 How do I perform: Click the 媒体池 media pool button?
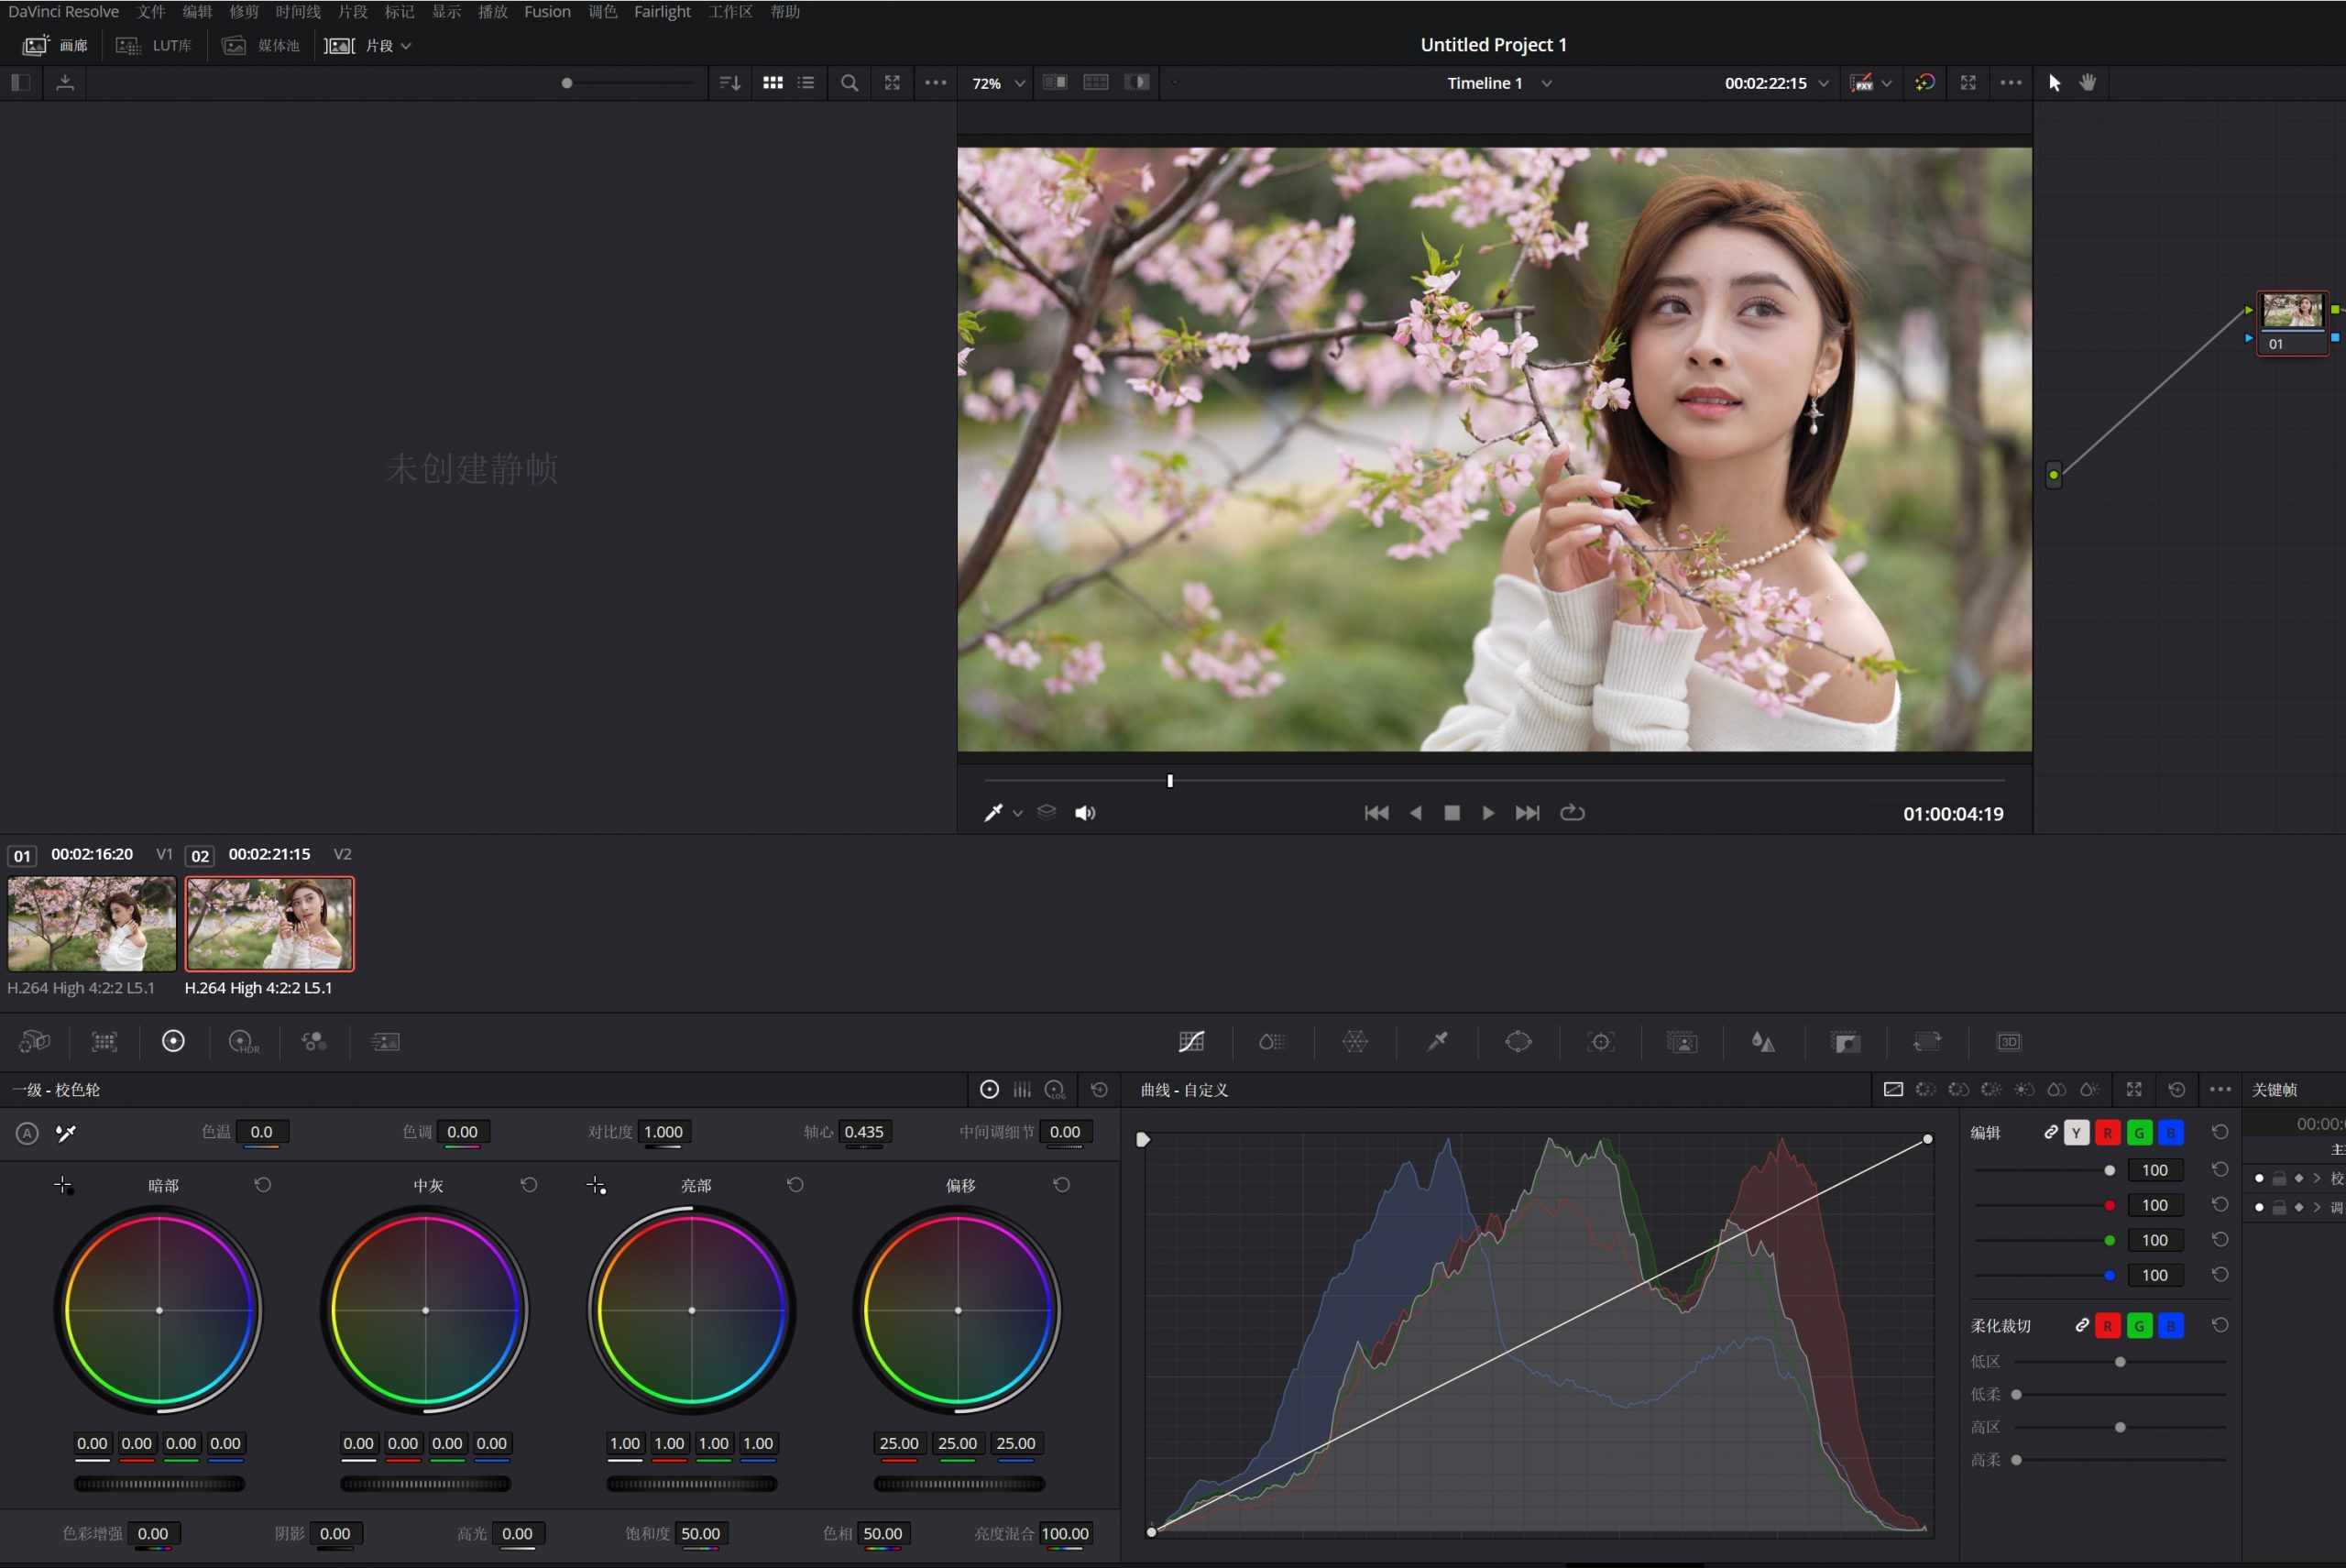point(261,46)
